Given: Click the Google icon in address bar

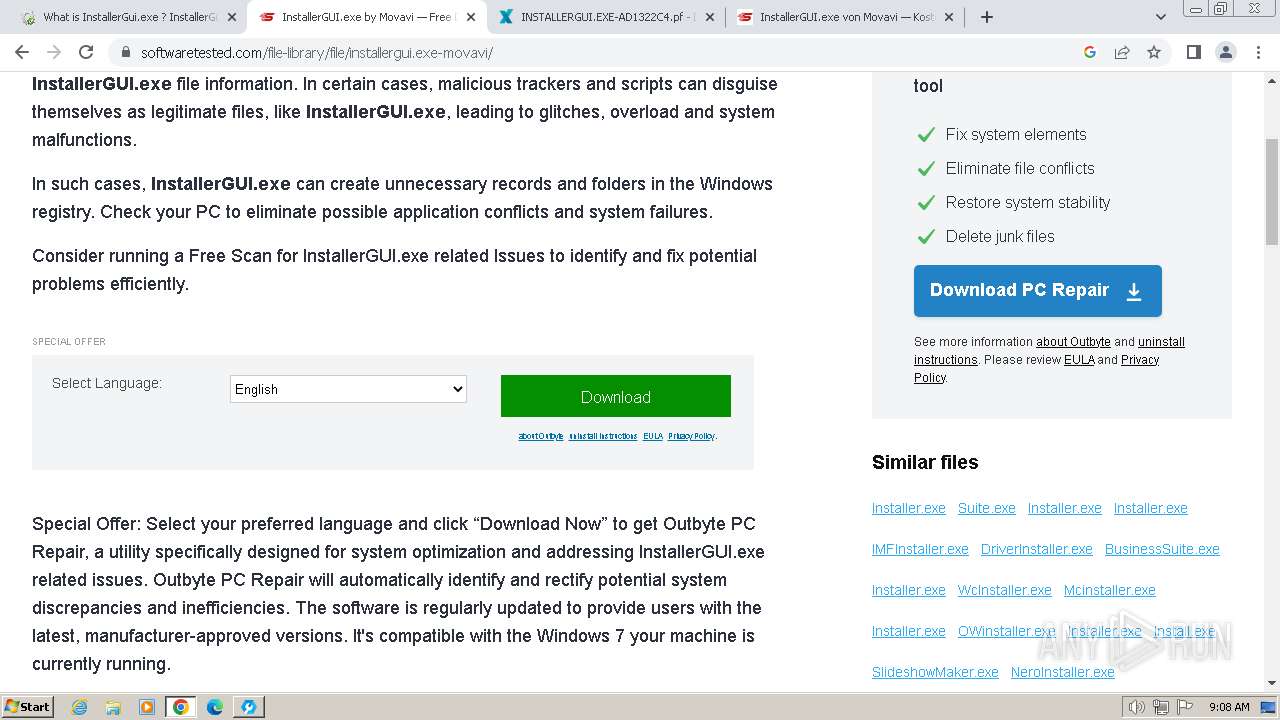Looking at the screenshot, I should [x=1090, y=52].
